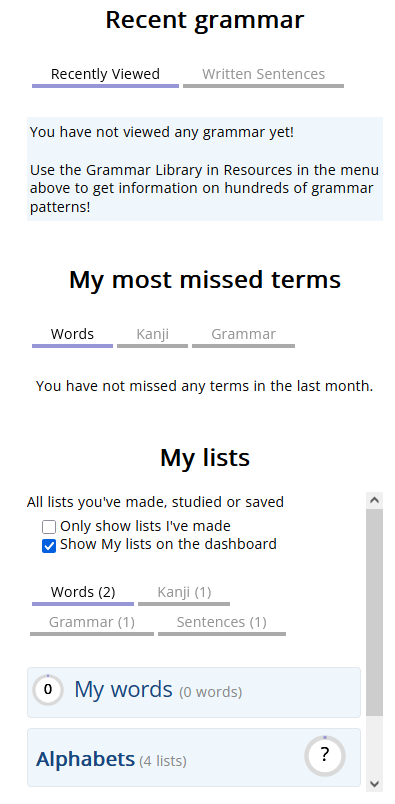Enable Only show lists I've made
The image size is (395, 804).
click(49, 527)
